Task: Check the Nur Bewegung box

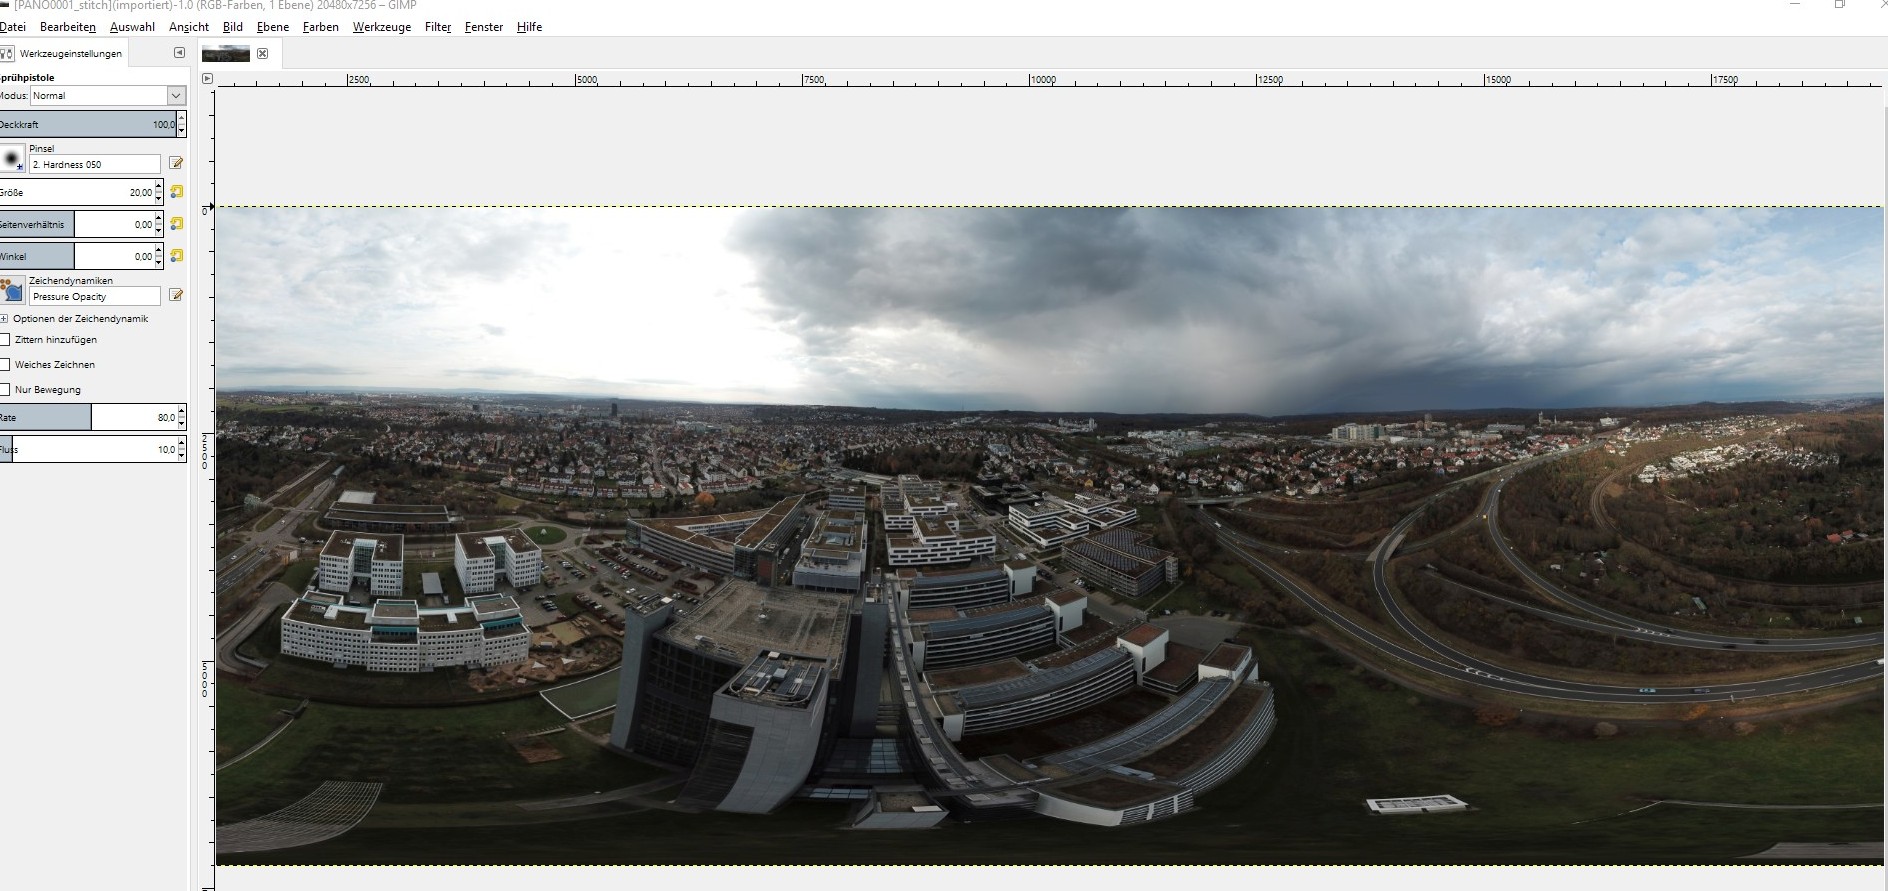Action: pyautogui.click(x=5, y=390)
